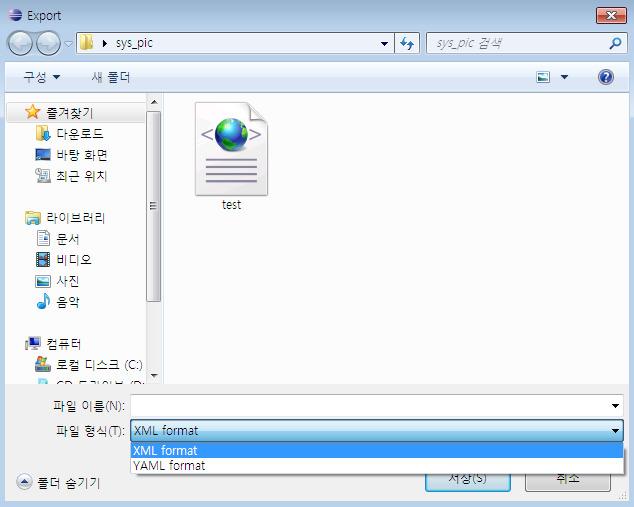Click the 로컬 디스크 drive icon
Viewport: 634px width, 507px height.
pos(43,365)
